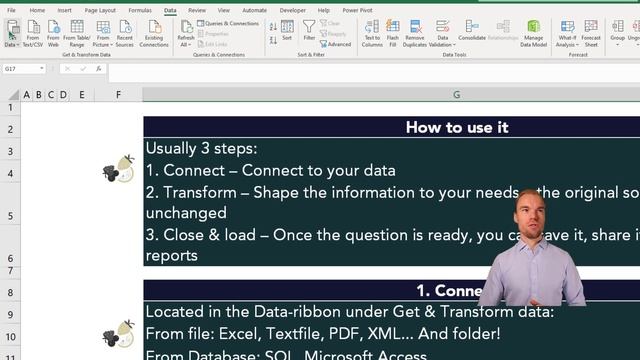Click From Table/Range icon
The image size is (640, 360).
(77, 33)
